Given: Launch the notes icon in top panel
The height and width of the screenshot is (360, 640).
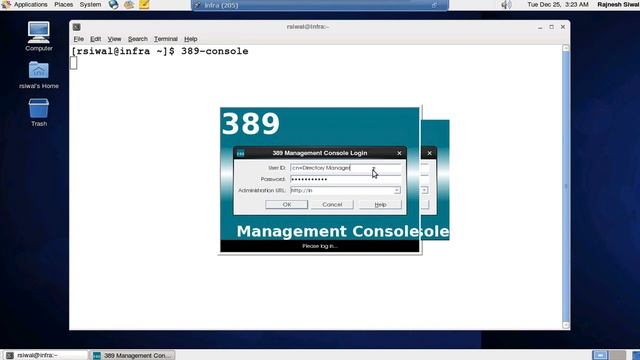Looking at the screenshot, I should (144, 4).
